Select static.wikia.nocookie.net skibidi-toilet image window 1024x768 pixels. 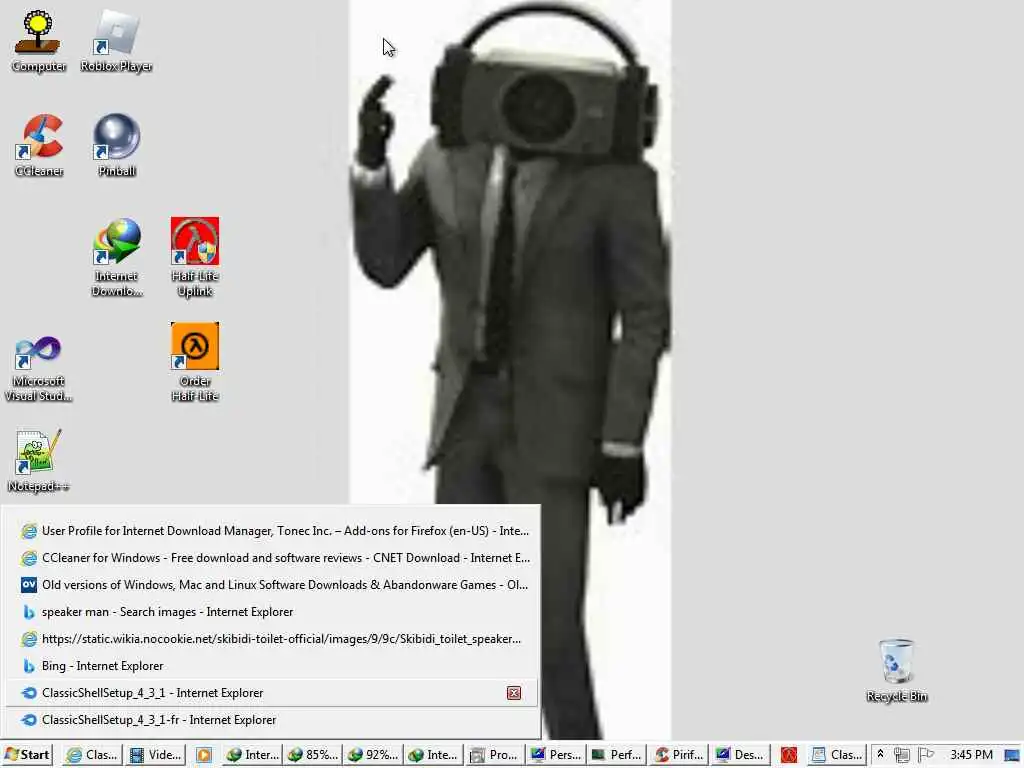click(272, 639)
